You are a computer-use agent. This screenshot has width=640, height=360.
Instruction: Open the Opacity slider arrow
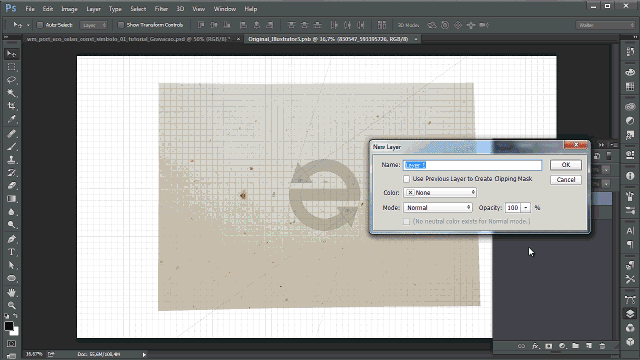tap(526, 207)
